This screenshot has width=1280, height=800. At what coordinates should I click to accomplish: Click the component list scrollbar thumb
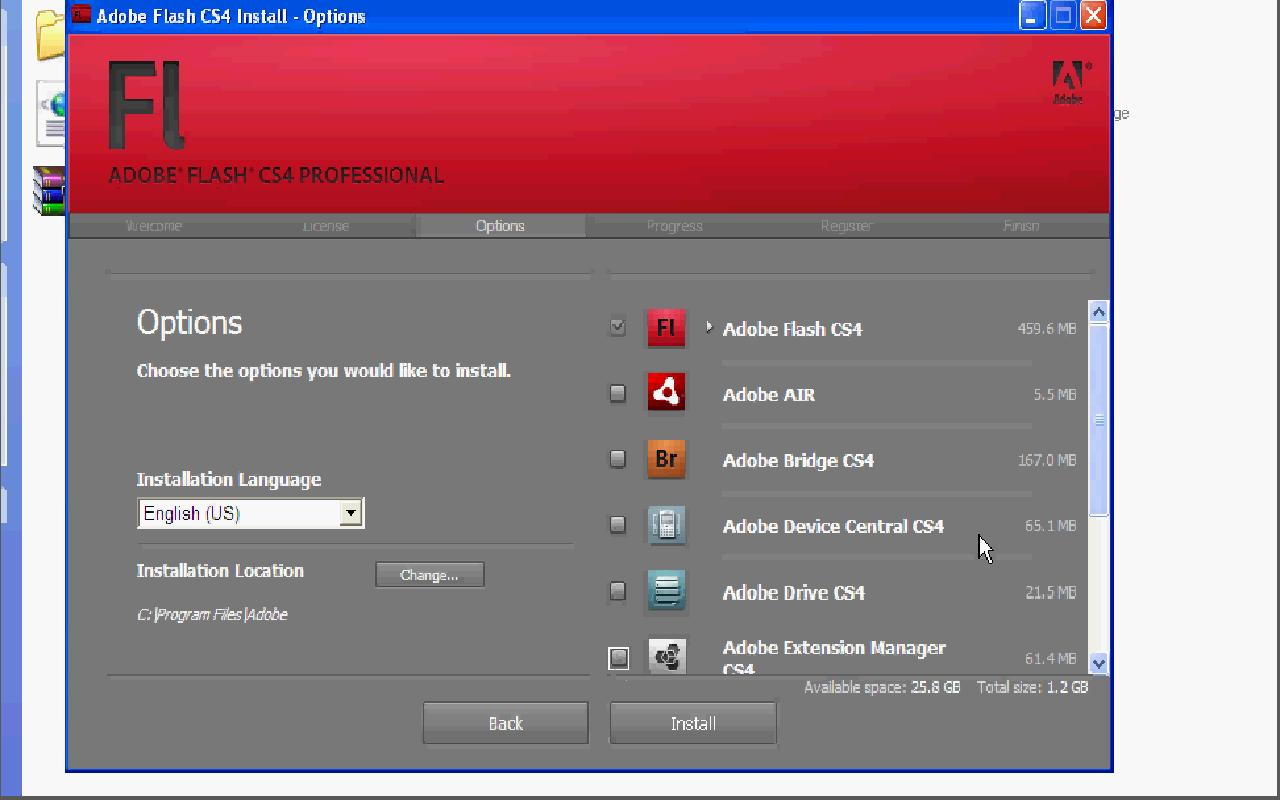1099,420
